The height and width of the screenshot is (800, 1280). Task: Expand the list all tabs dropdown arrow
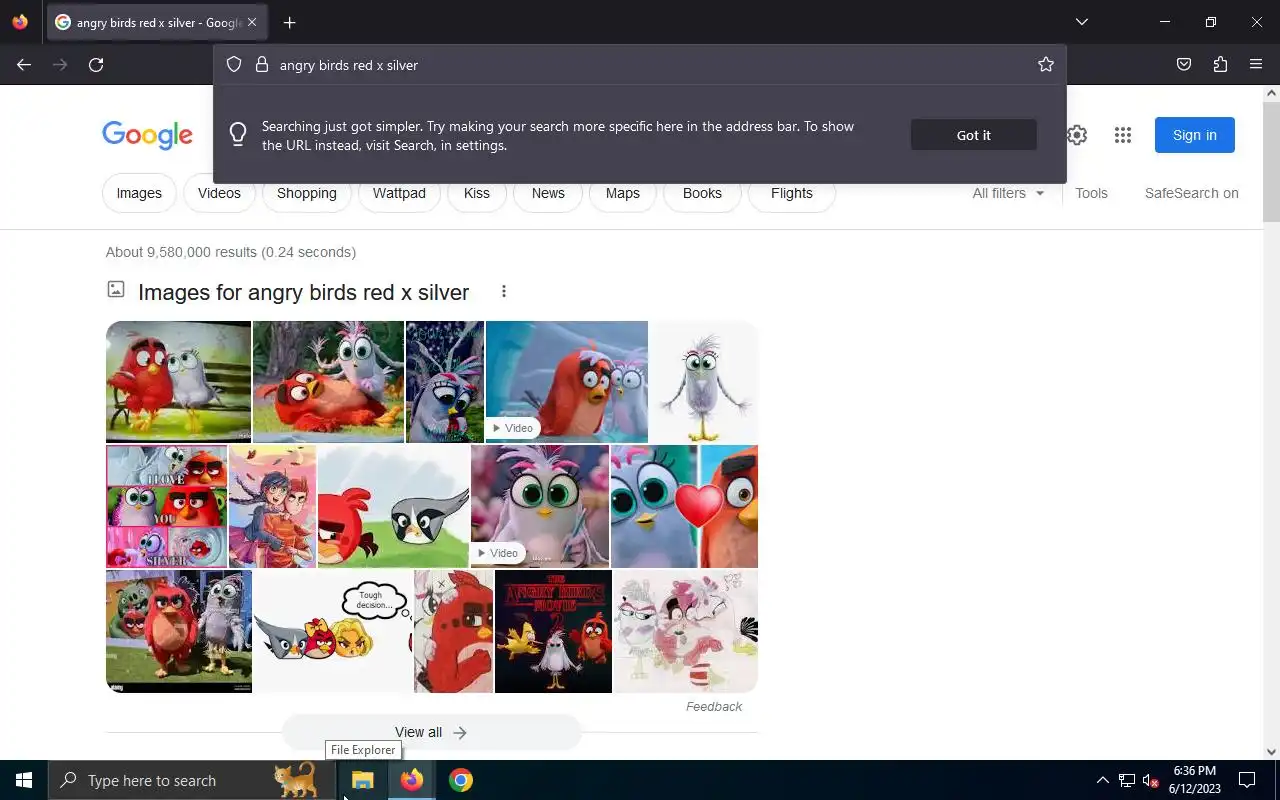[x=1082, y=22]
